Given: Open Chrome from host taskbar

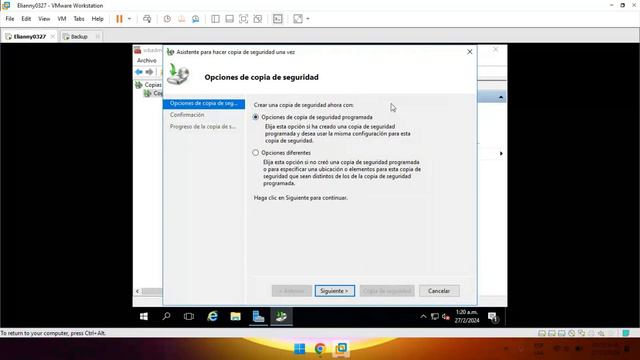Looking at the screenshot, I should click(320, 349).
